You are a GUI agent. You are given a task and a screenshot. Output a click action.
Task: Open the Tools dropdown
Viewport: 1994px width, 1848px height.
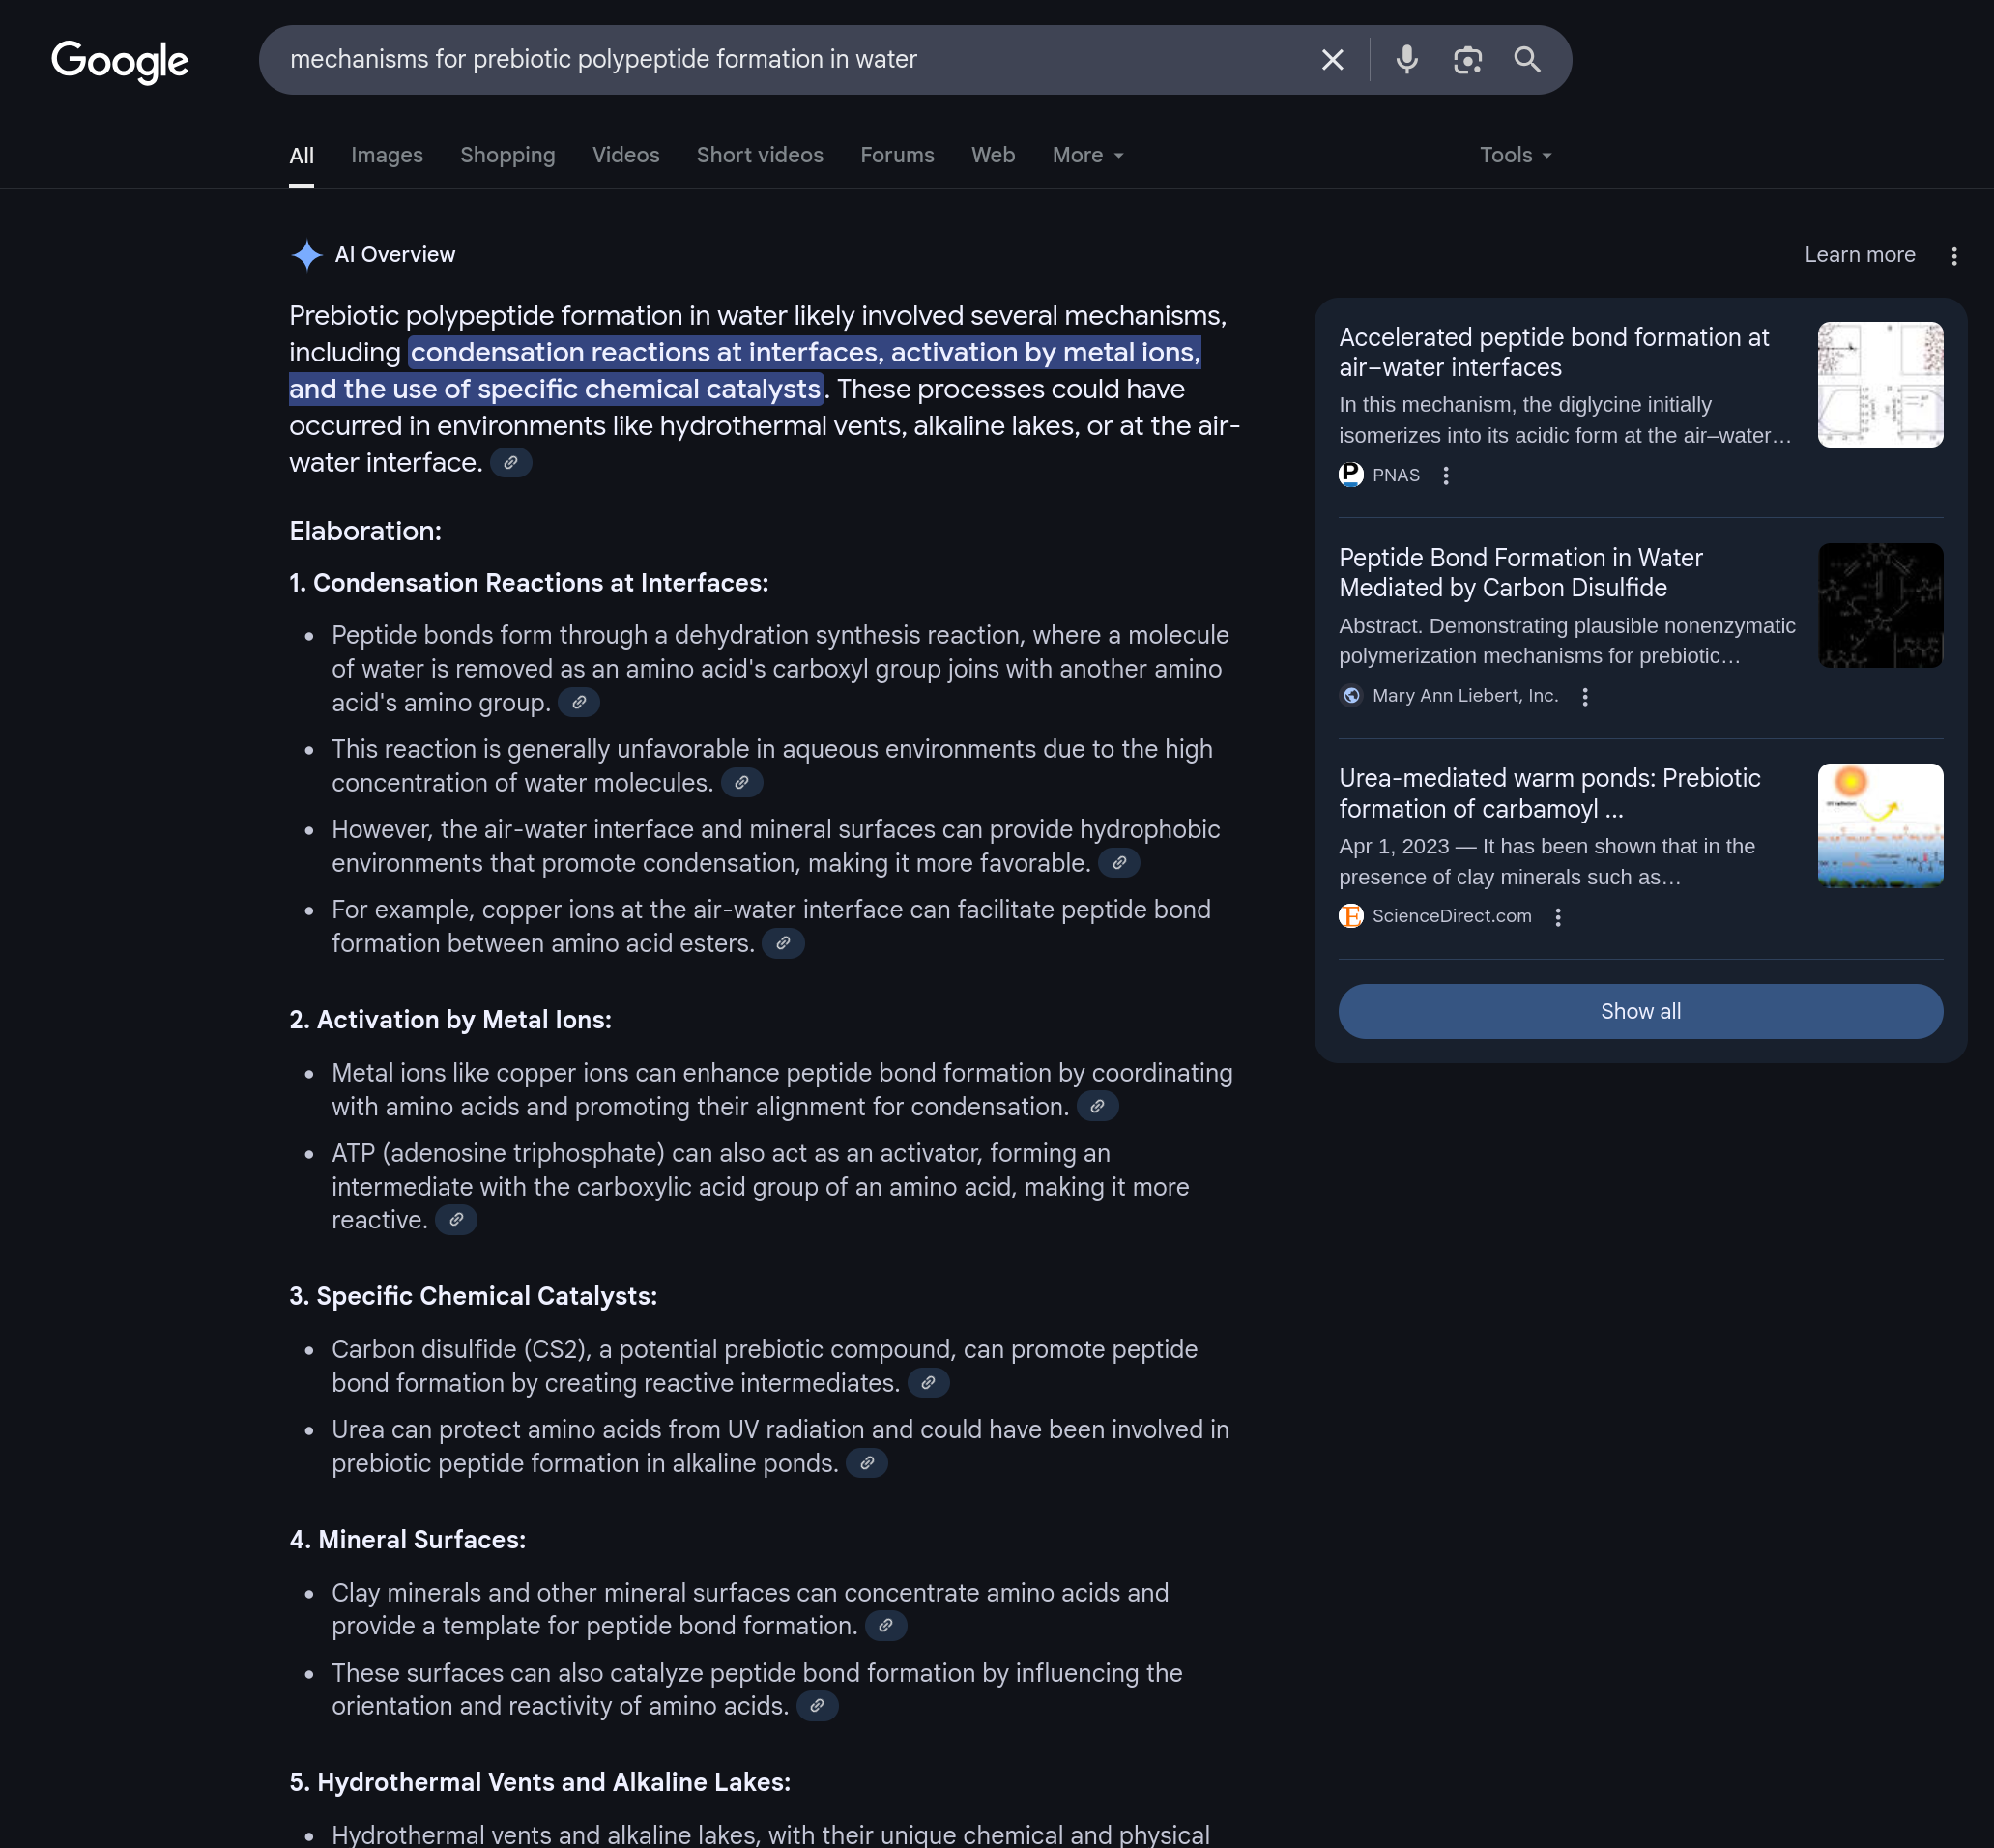(1514, 155)
